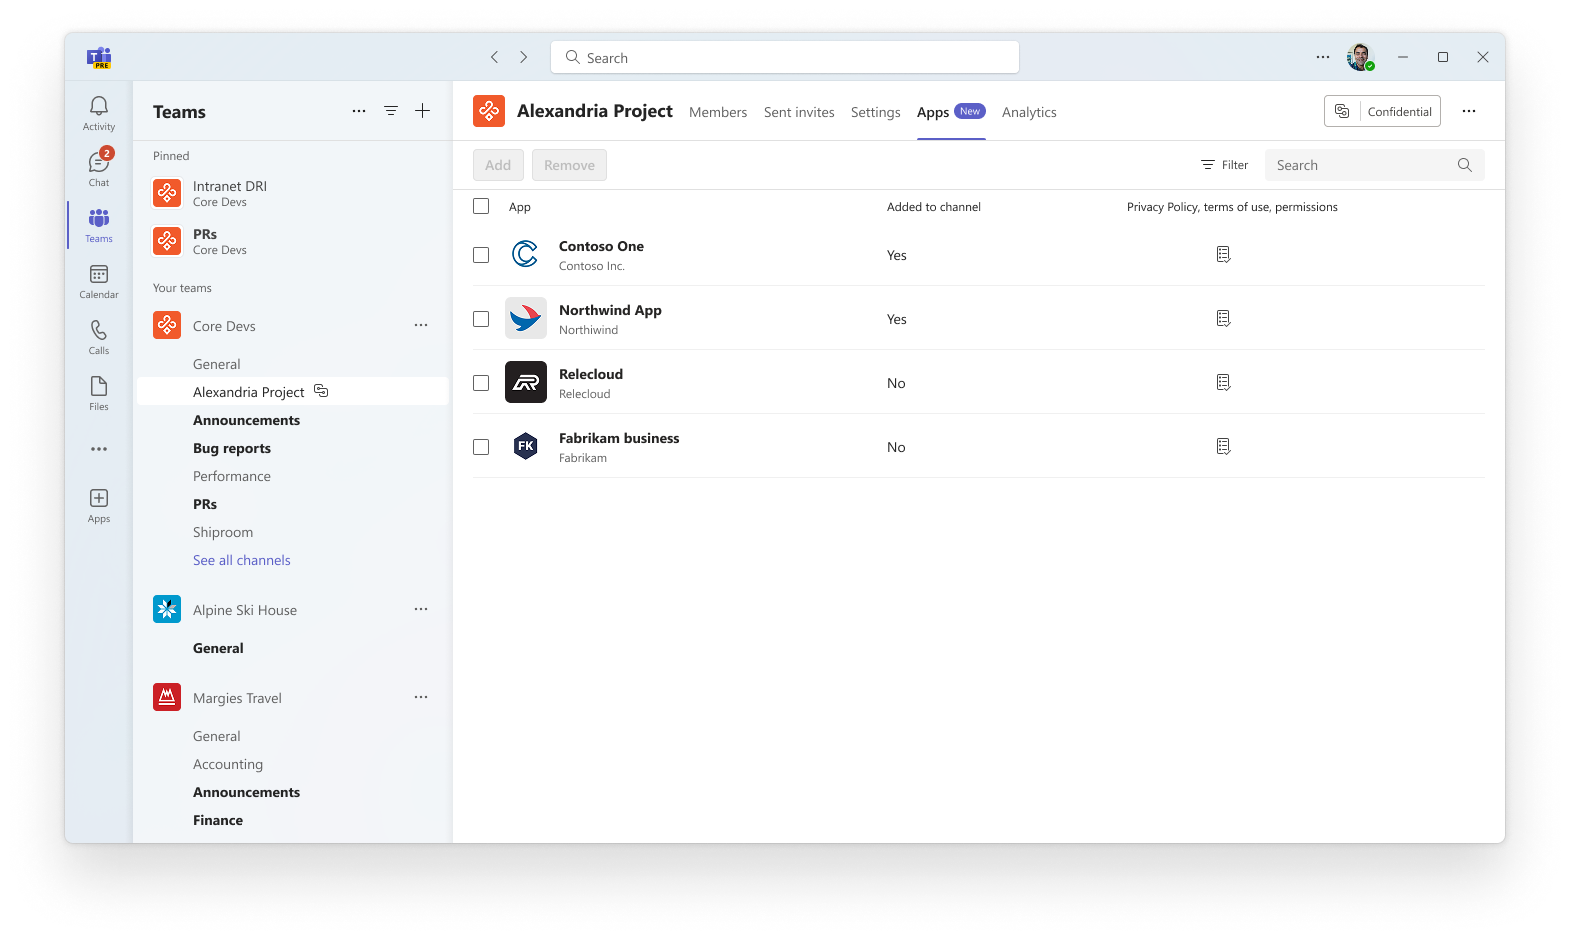Viewport: 1570px width, 940px height.
Task: Open more options for Alpine Ski House
Action: click(x=421, y=609)
